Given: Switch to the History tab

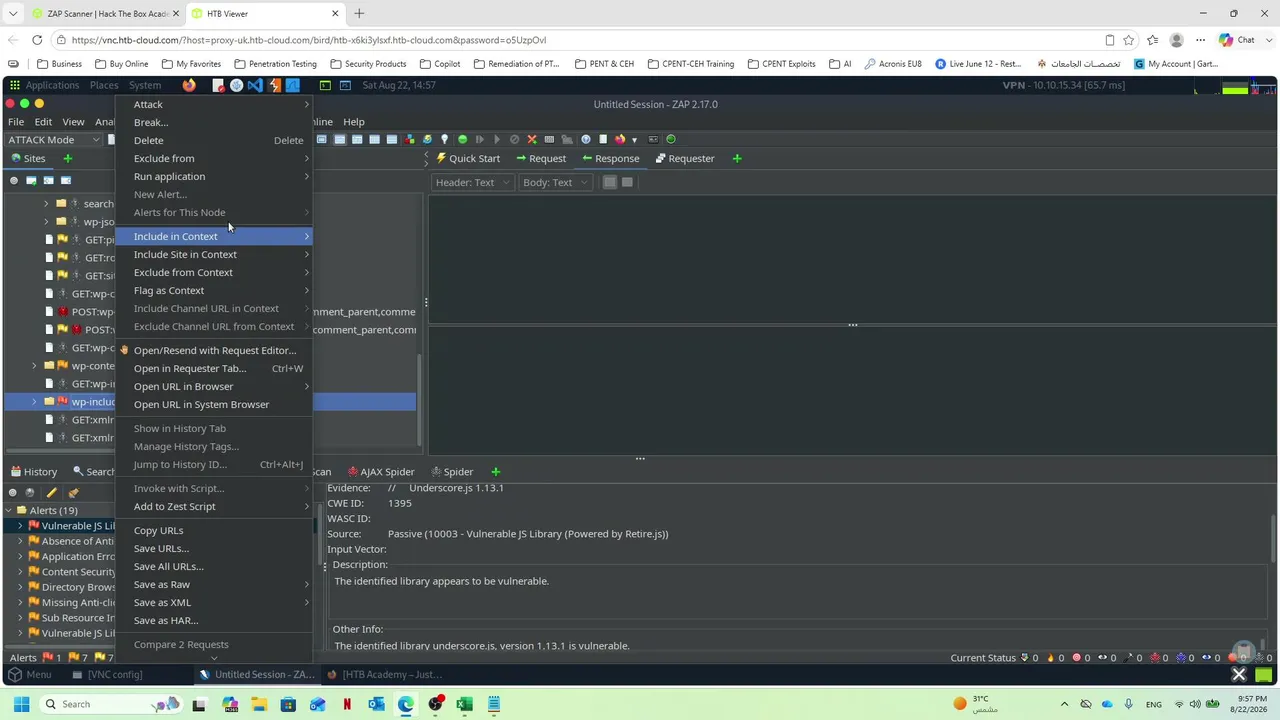Looking at the screenshot, I should coord(34,472).
